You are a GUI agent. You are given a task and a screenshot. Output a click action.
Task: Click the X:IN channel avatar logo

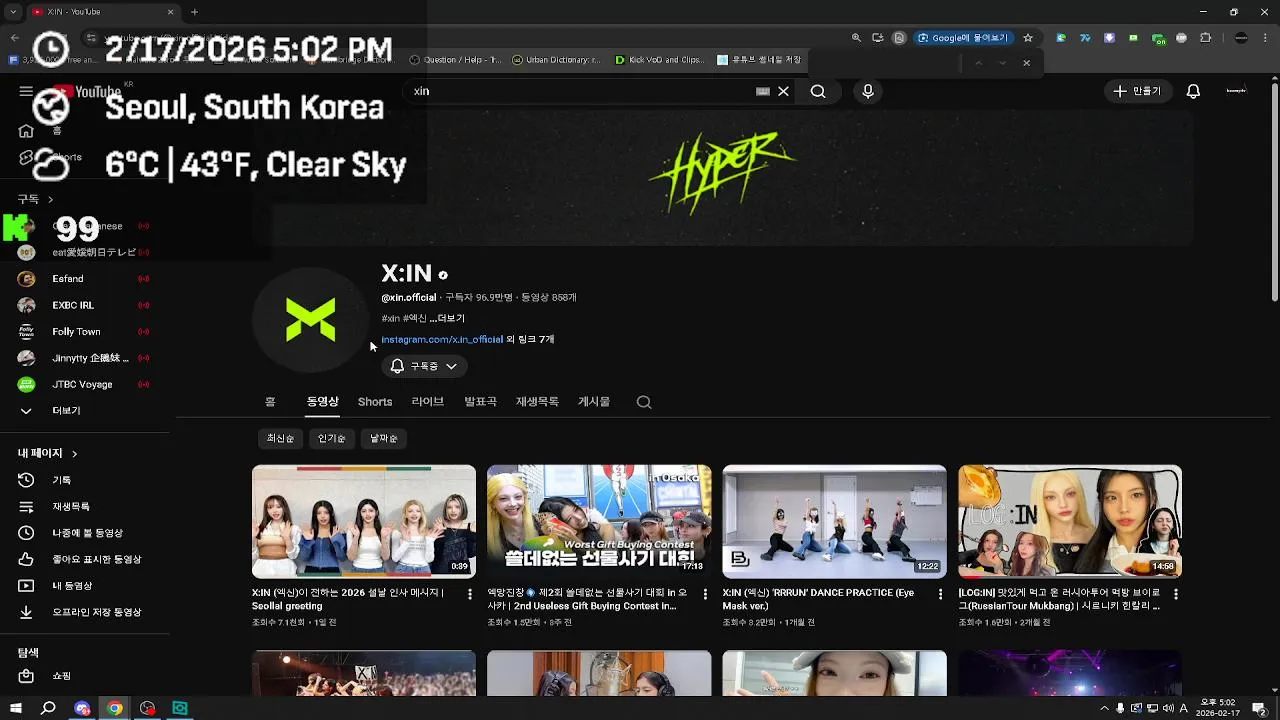[310, 320]
